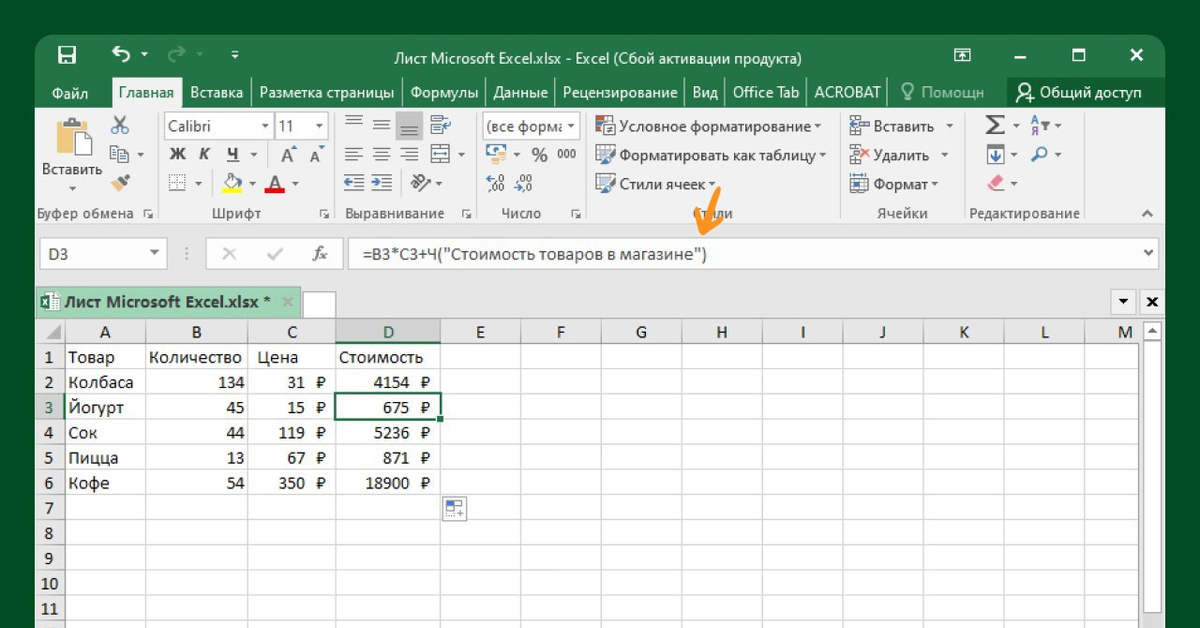Click the Формат cells button
The height and width of the screenshot is (628, 1200).
pyautogui.click(x=894, y=184)
